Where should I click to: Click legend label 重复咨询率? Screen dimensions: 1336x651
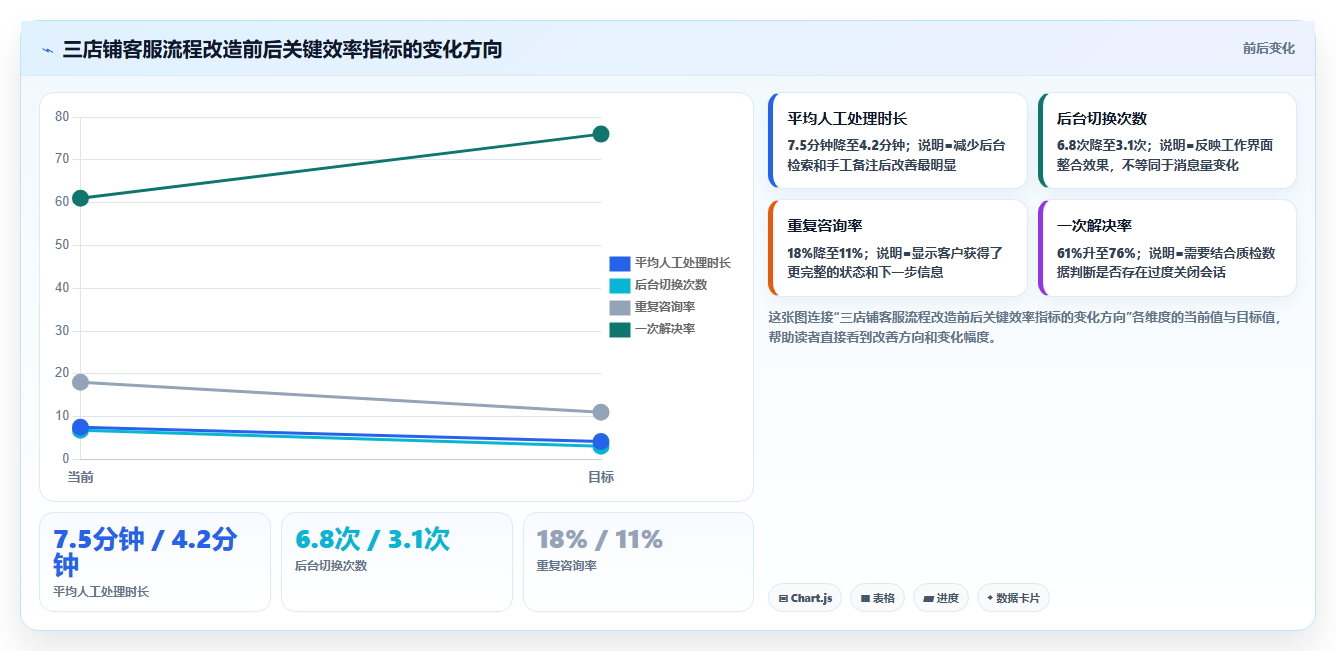tap(665, 307)
